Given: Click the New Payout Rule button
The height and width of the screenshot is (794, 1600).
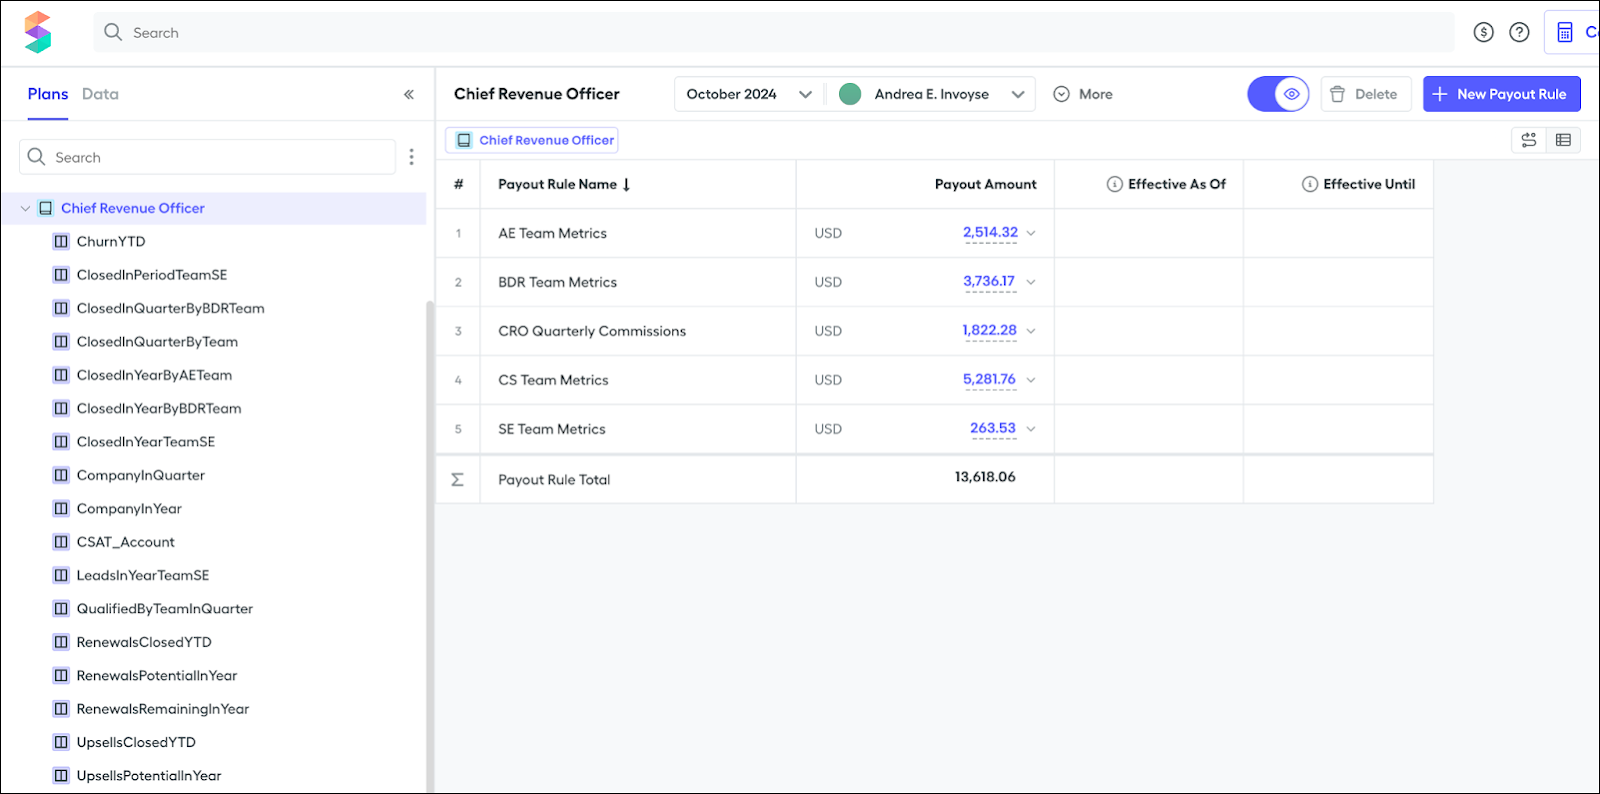Looking at the screenshot, I should point(1502,94).
